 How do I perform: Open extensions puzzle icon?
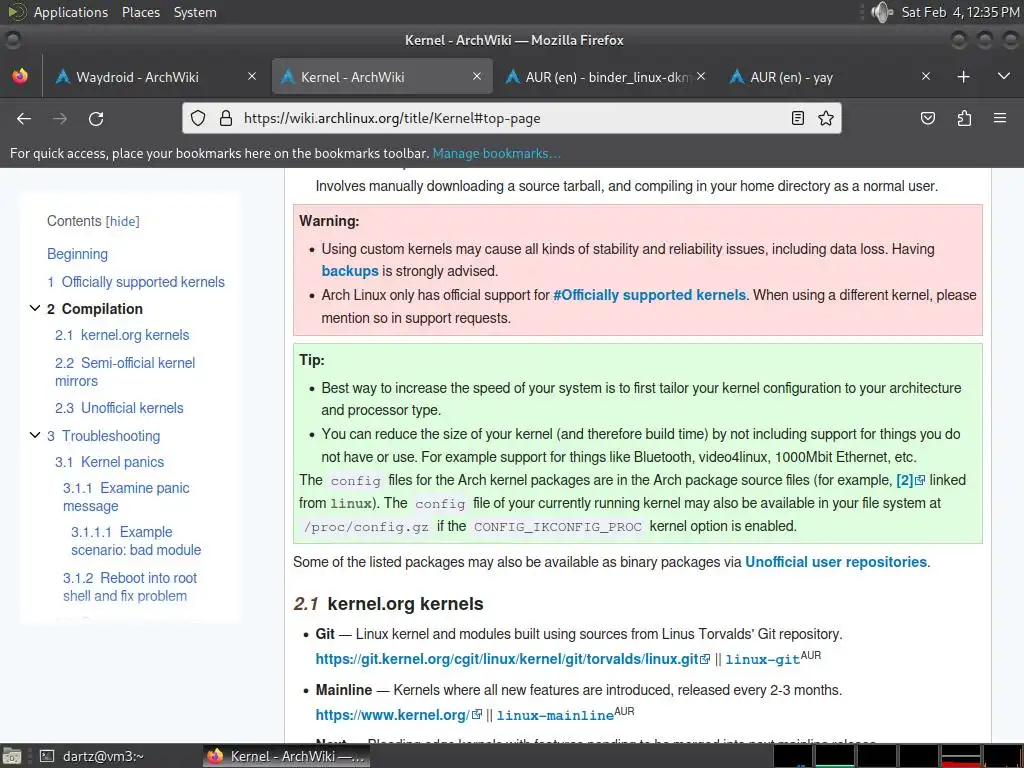pos(964,118)
